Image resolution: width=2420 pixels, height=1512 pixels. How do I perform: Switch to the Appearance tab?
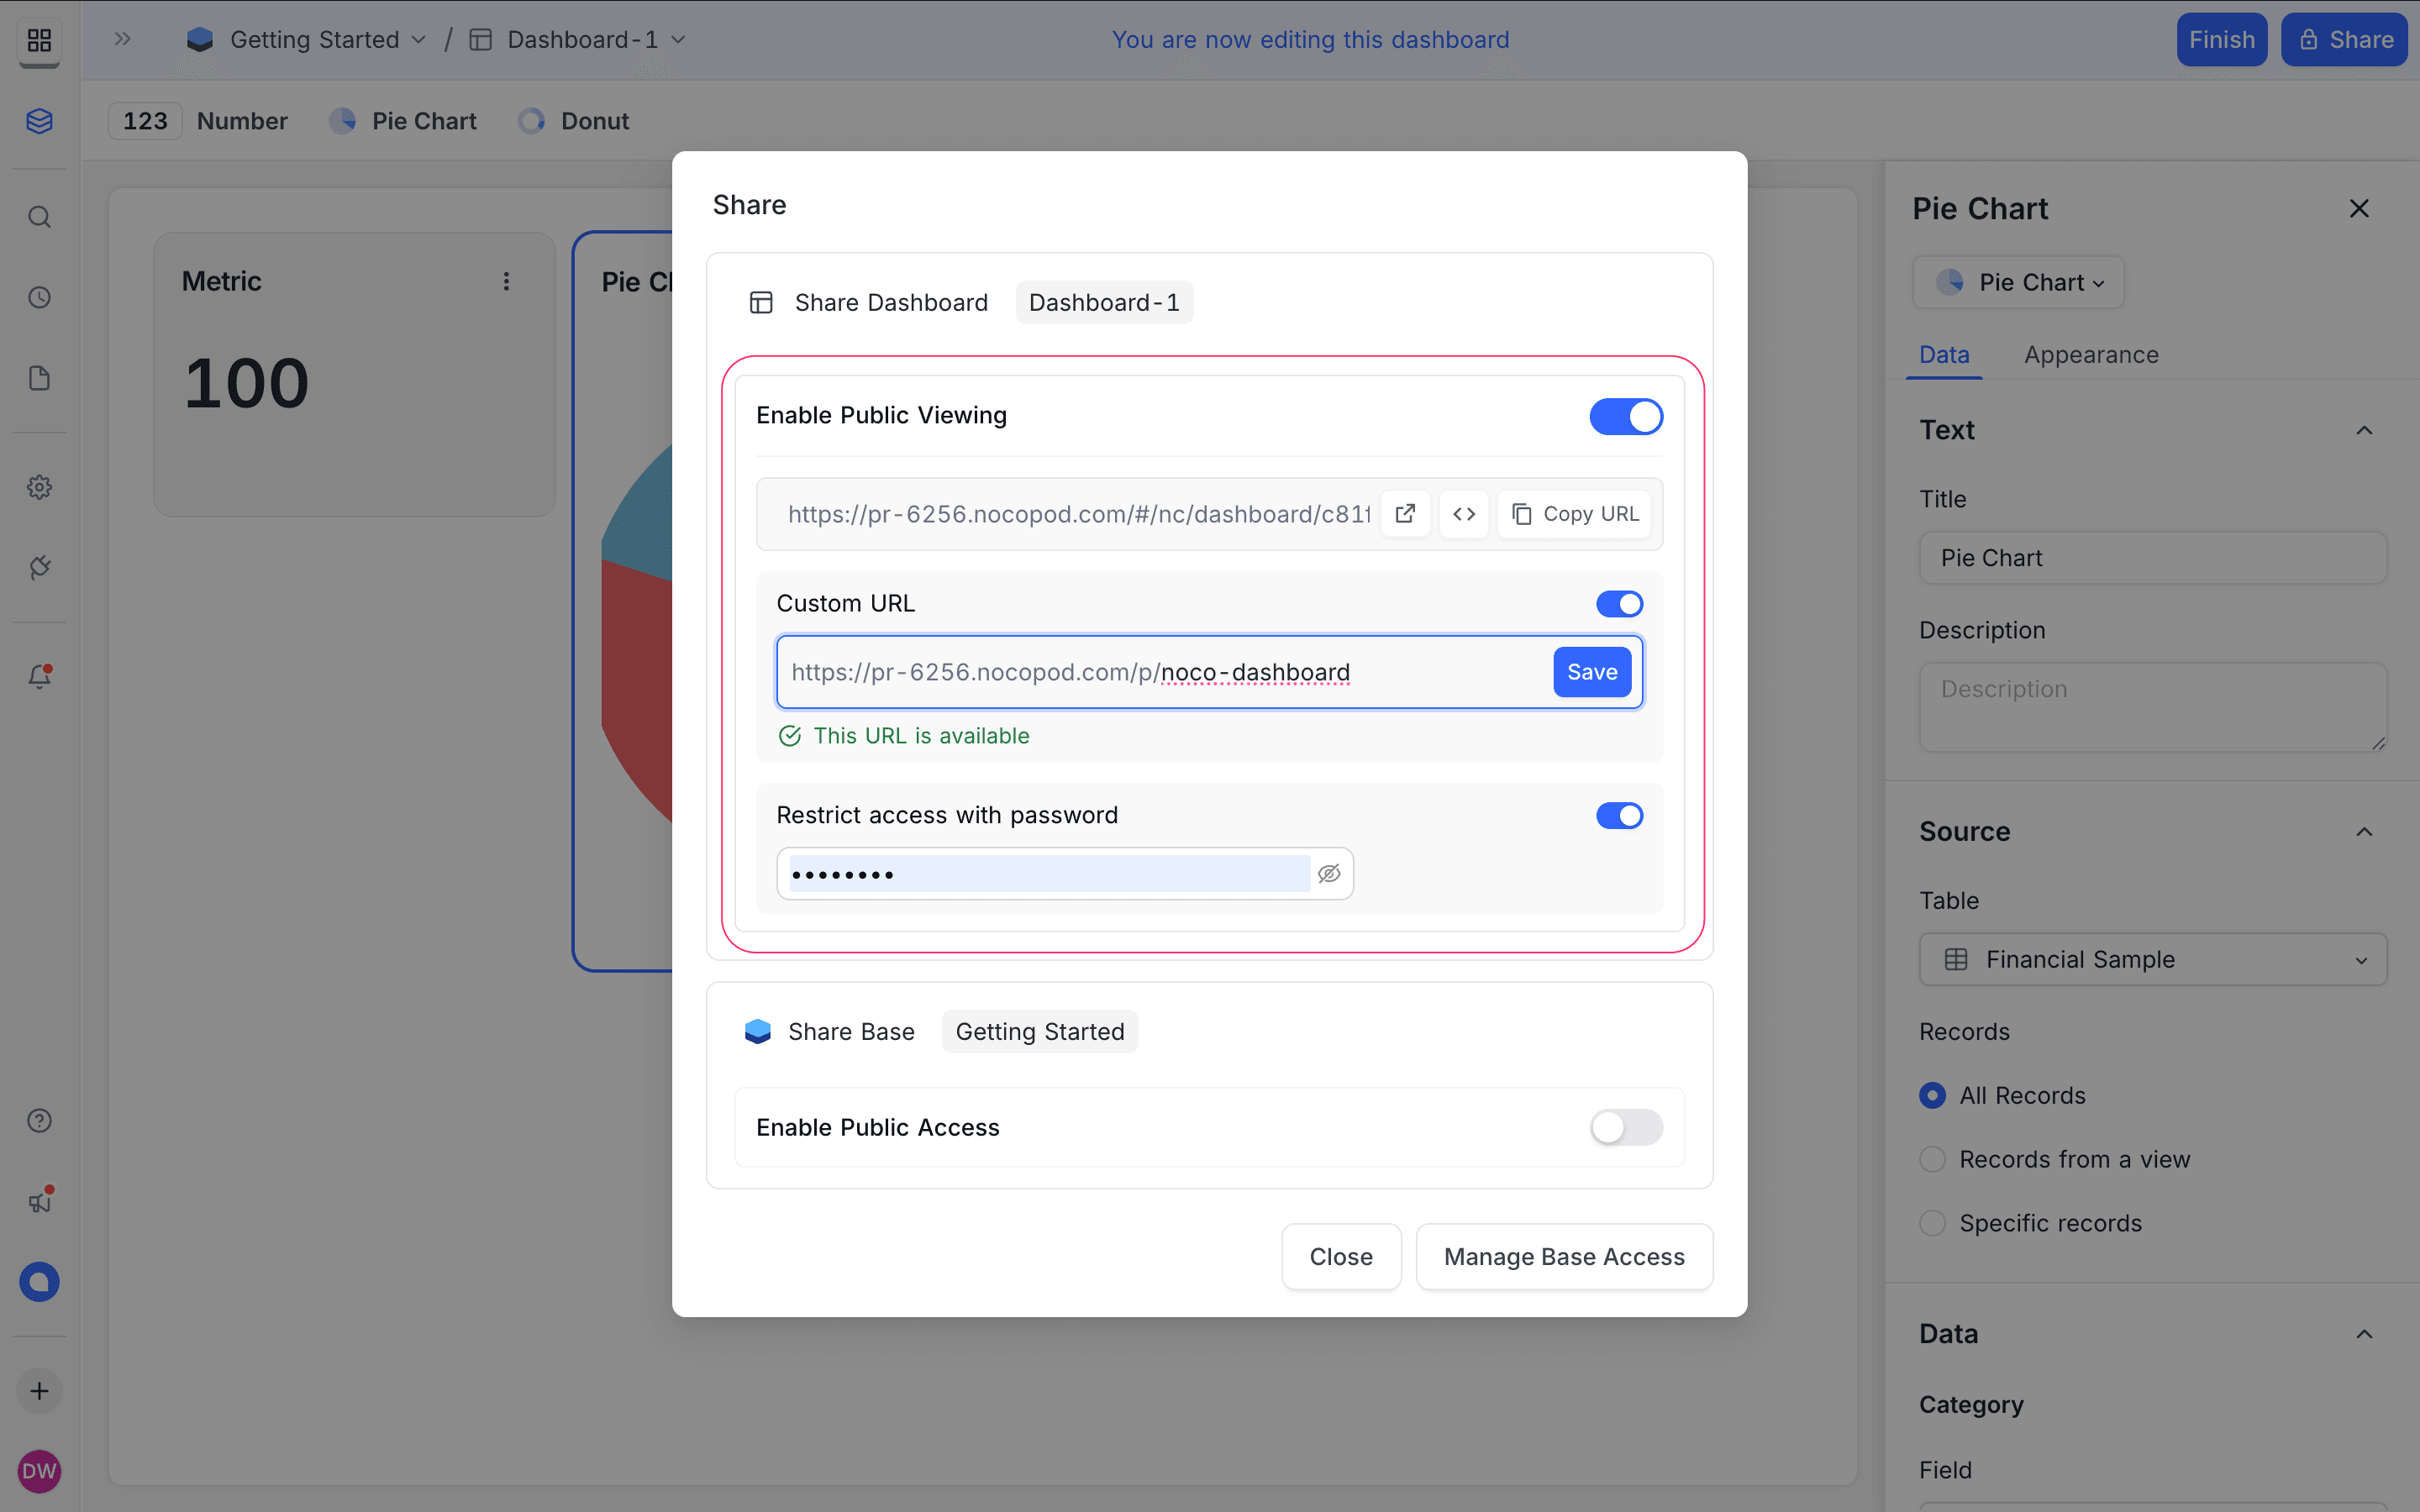tap(2090, 355)
